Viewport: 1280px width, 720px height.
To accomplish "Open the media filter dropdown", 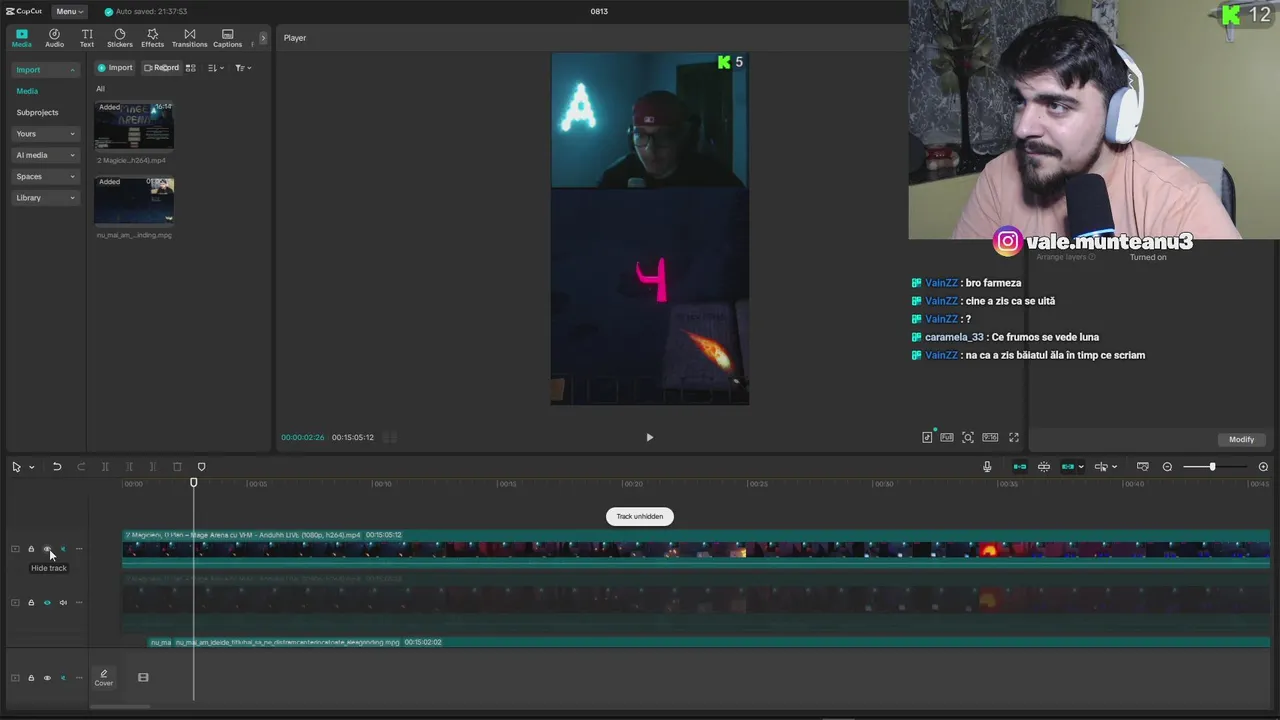I will 243,68.
